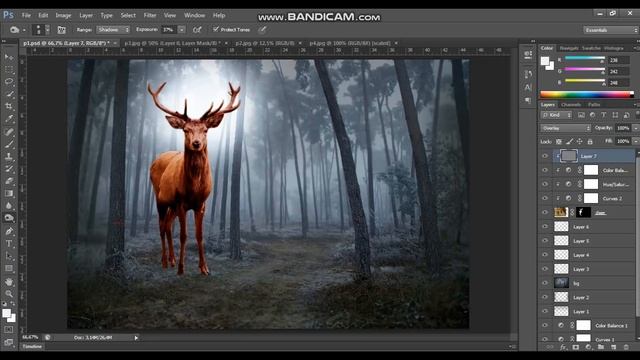The image size is (640, 360).
Task: Open the layer filter Kind dropdown
Action: [557, 116]
